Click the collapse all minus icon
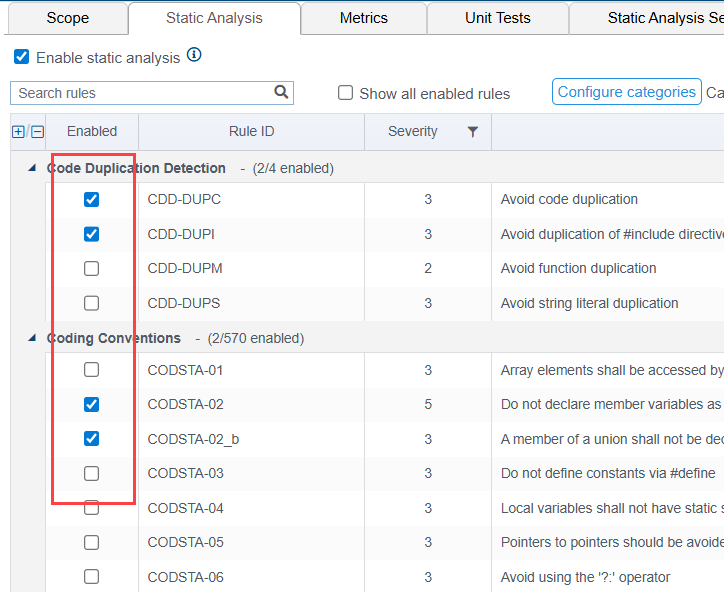This screenshot has height=592, width=724. (37, 132)
